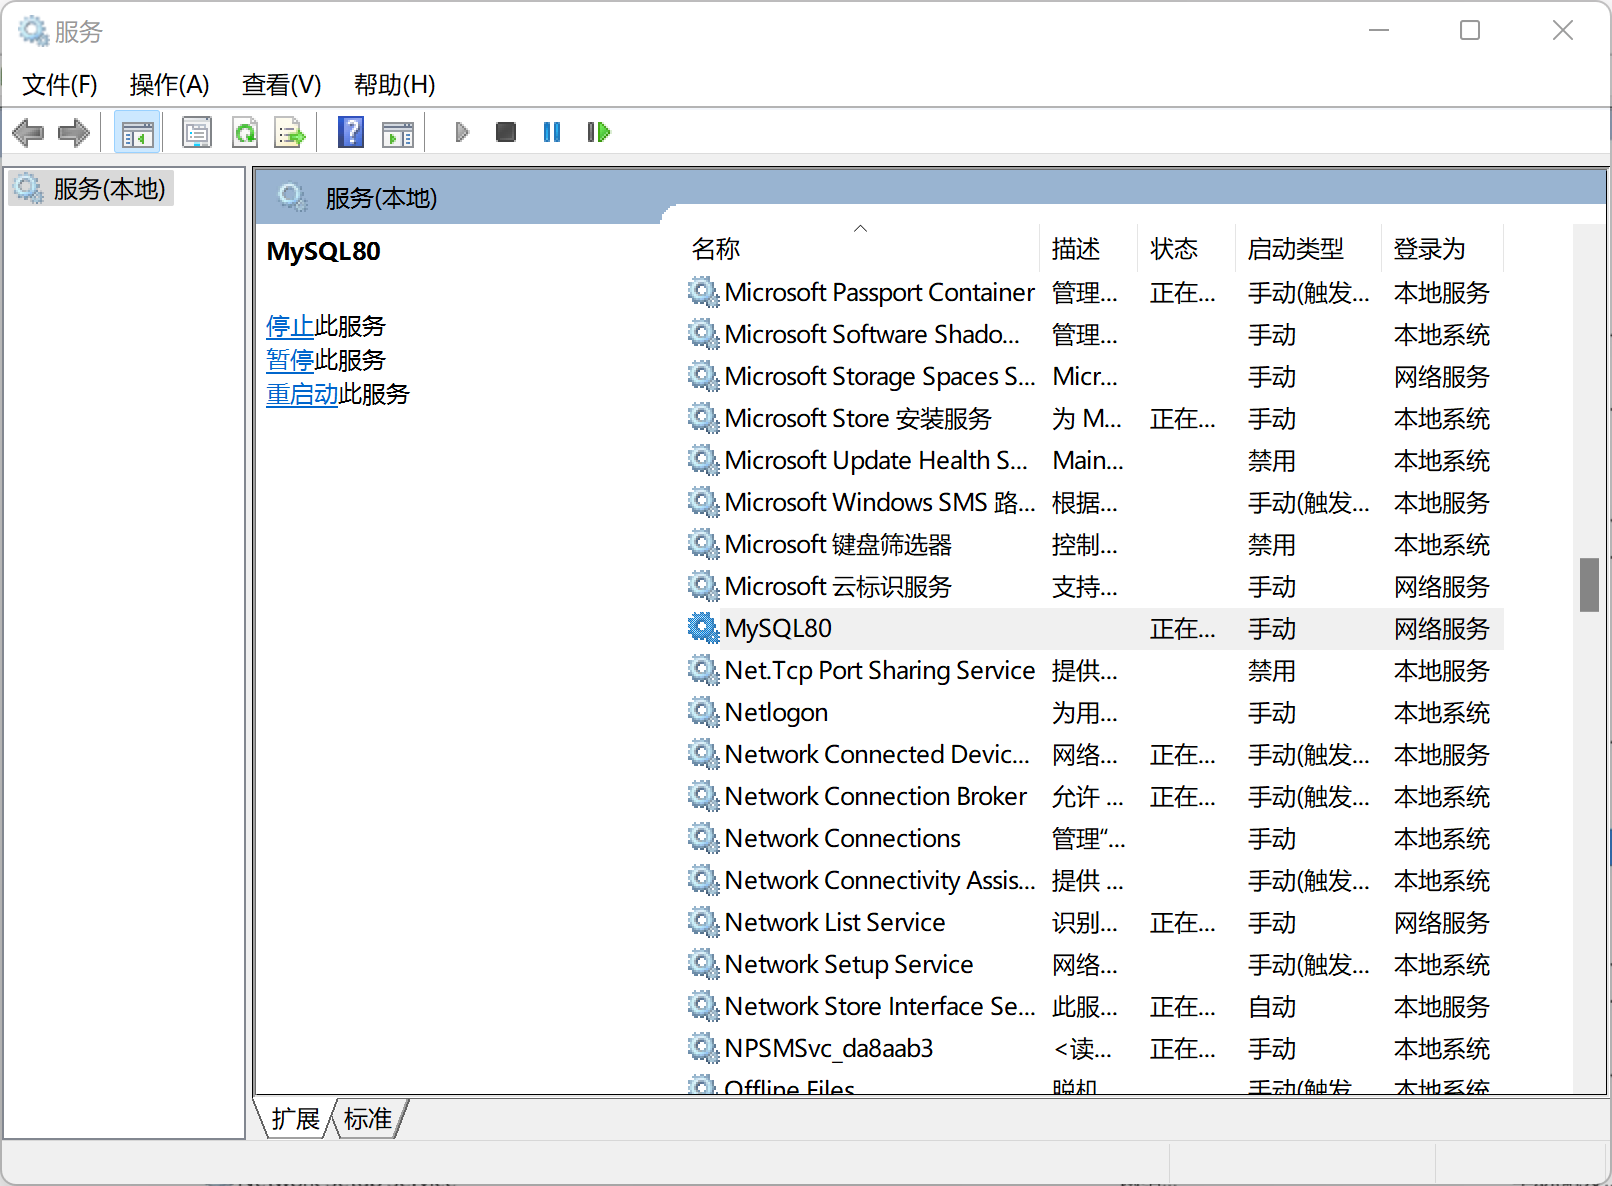Screen dimensions: 1612x1186
Task: Click the Restart service icon
Action: click(x=598, y=132)
